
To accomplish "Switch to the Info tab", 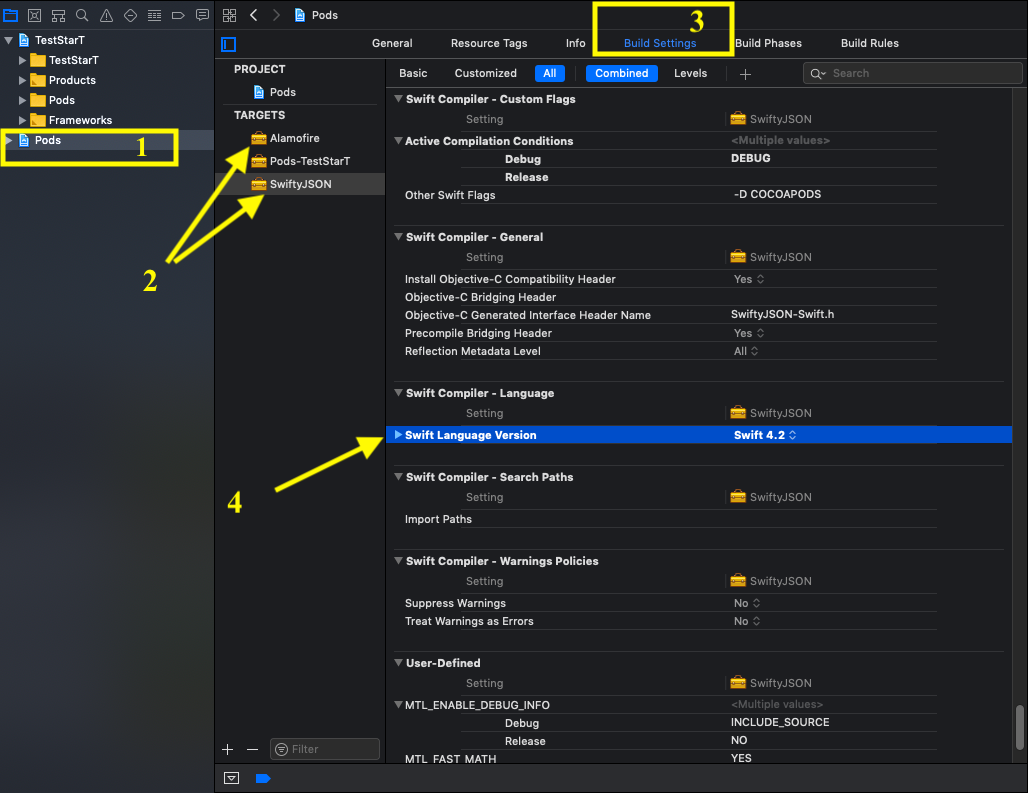I will pos(576,43).
